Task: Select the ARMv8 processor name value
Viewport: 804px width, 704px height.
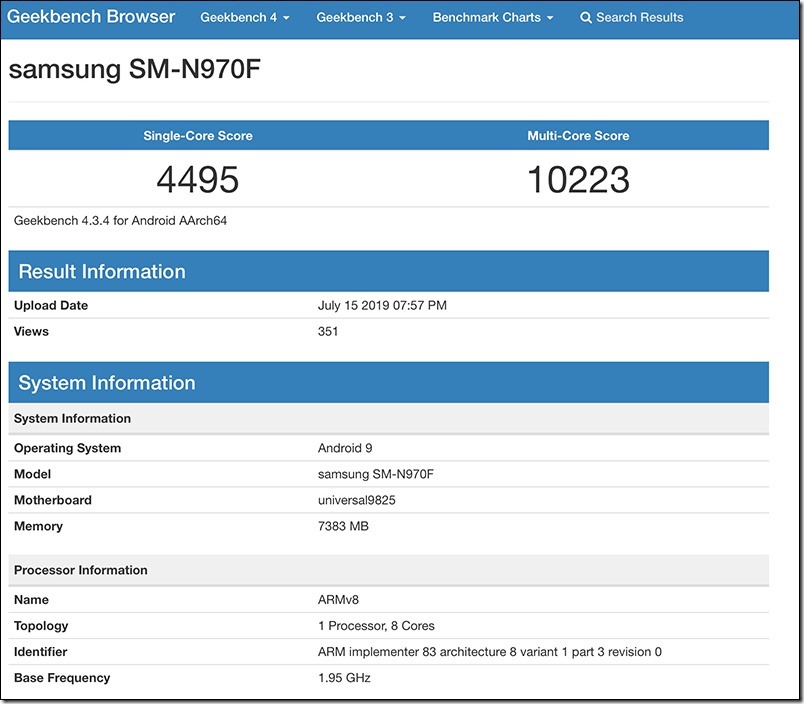Action: 338,600
